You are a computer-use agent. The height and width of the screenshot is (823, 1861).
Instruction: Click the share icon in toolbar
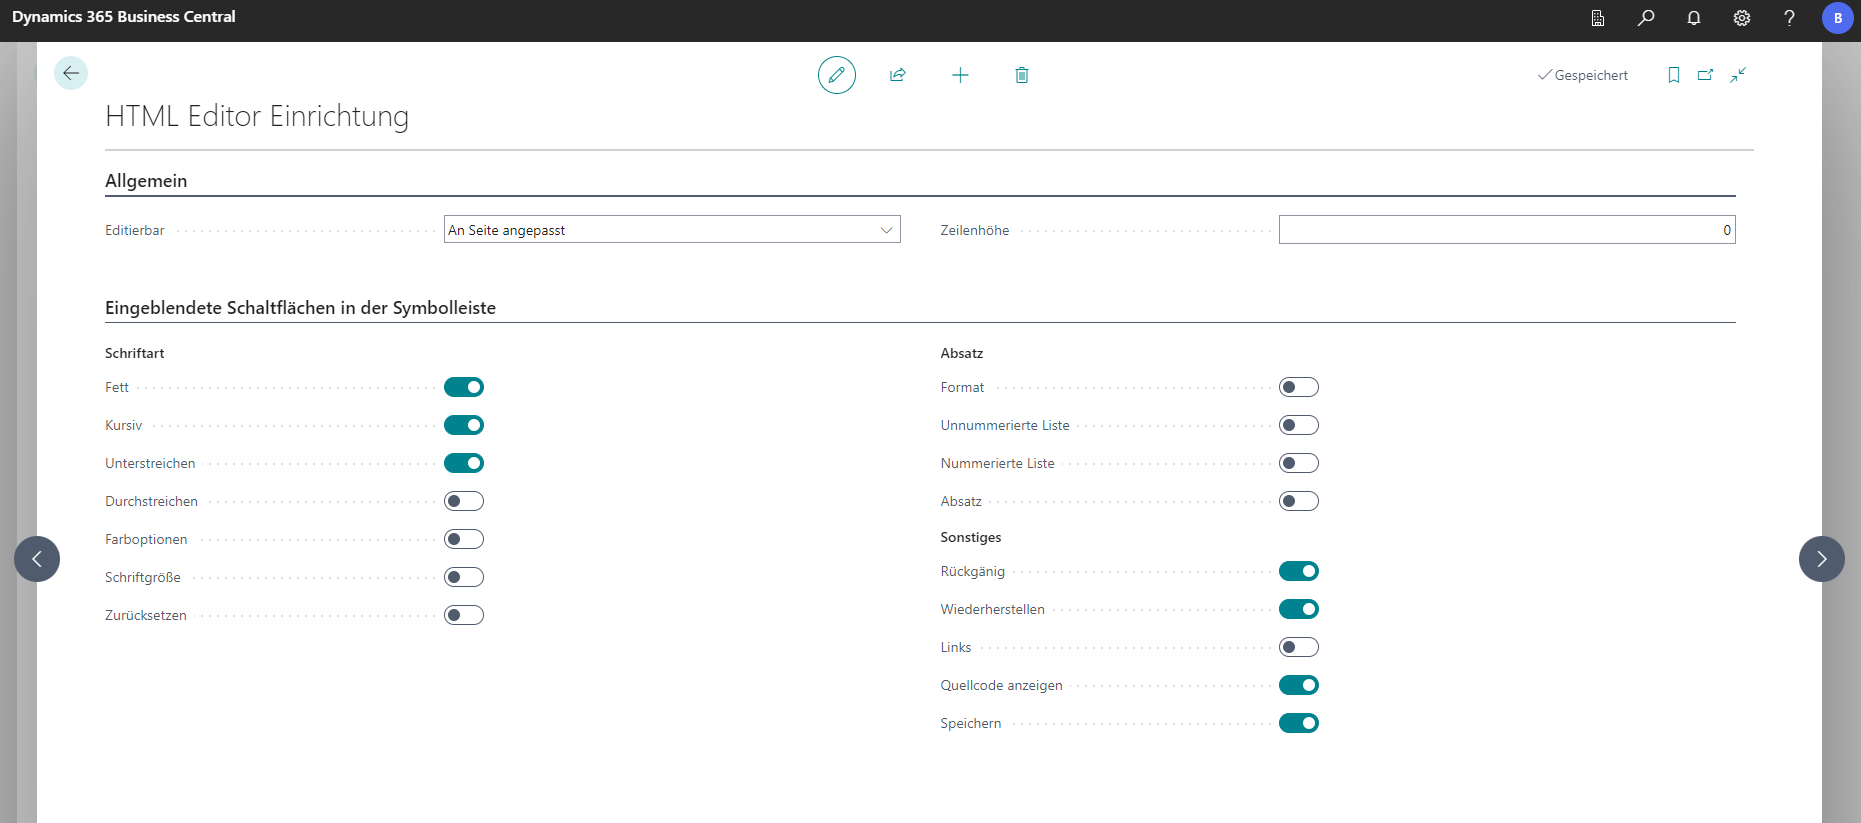(898, 75)
